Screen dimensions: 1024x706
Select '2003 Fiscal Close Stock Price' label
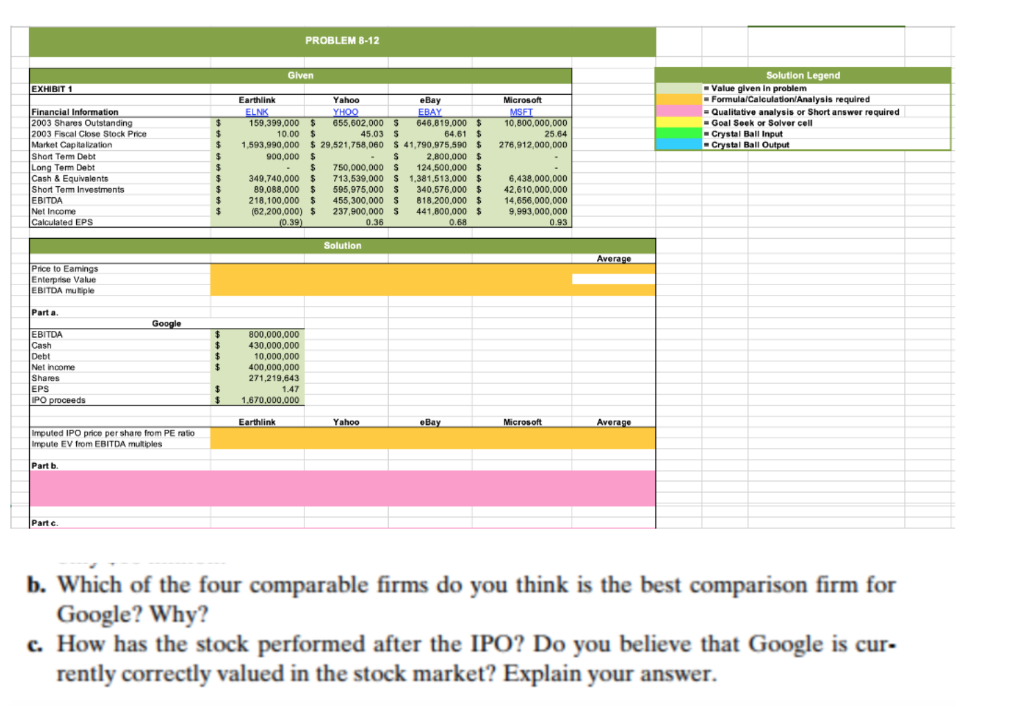click(89, 134)
